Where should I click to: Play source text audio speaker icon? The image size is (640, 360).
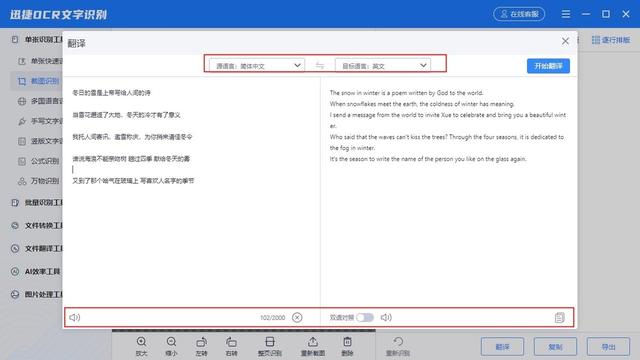[x=74, y=317]
